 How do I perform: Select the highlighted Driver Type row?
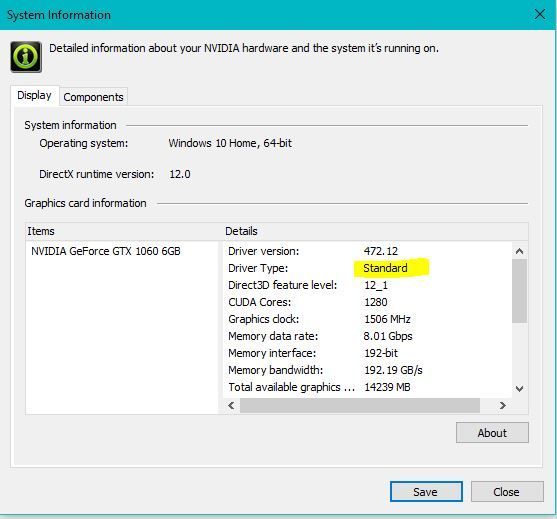[x=368, y=268]
